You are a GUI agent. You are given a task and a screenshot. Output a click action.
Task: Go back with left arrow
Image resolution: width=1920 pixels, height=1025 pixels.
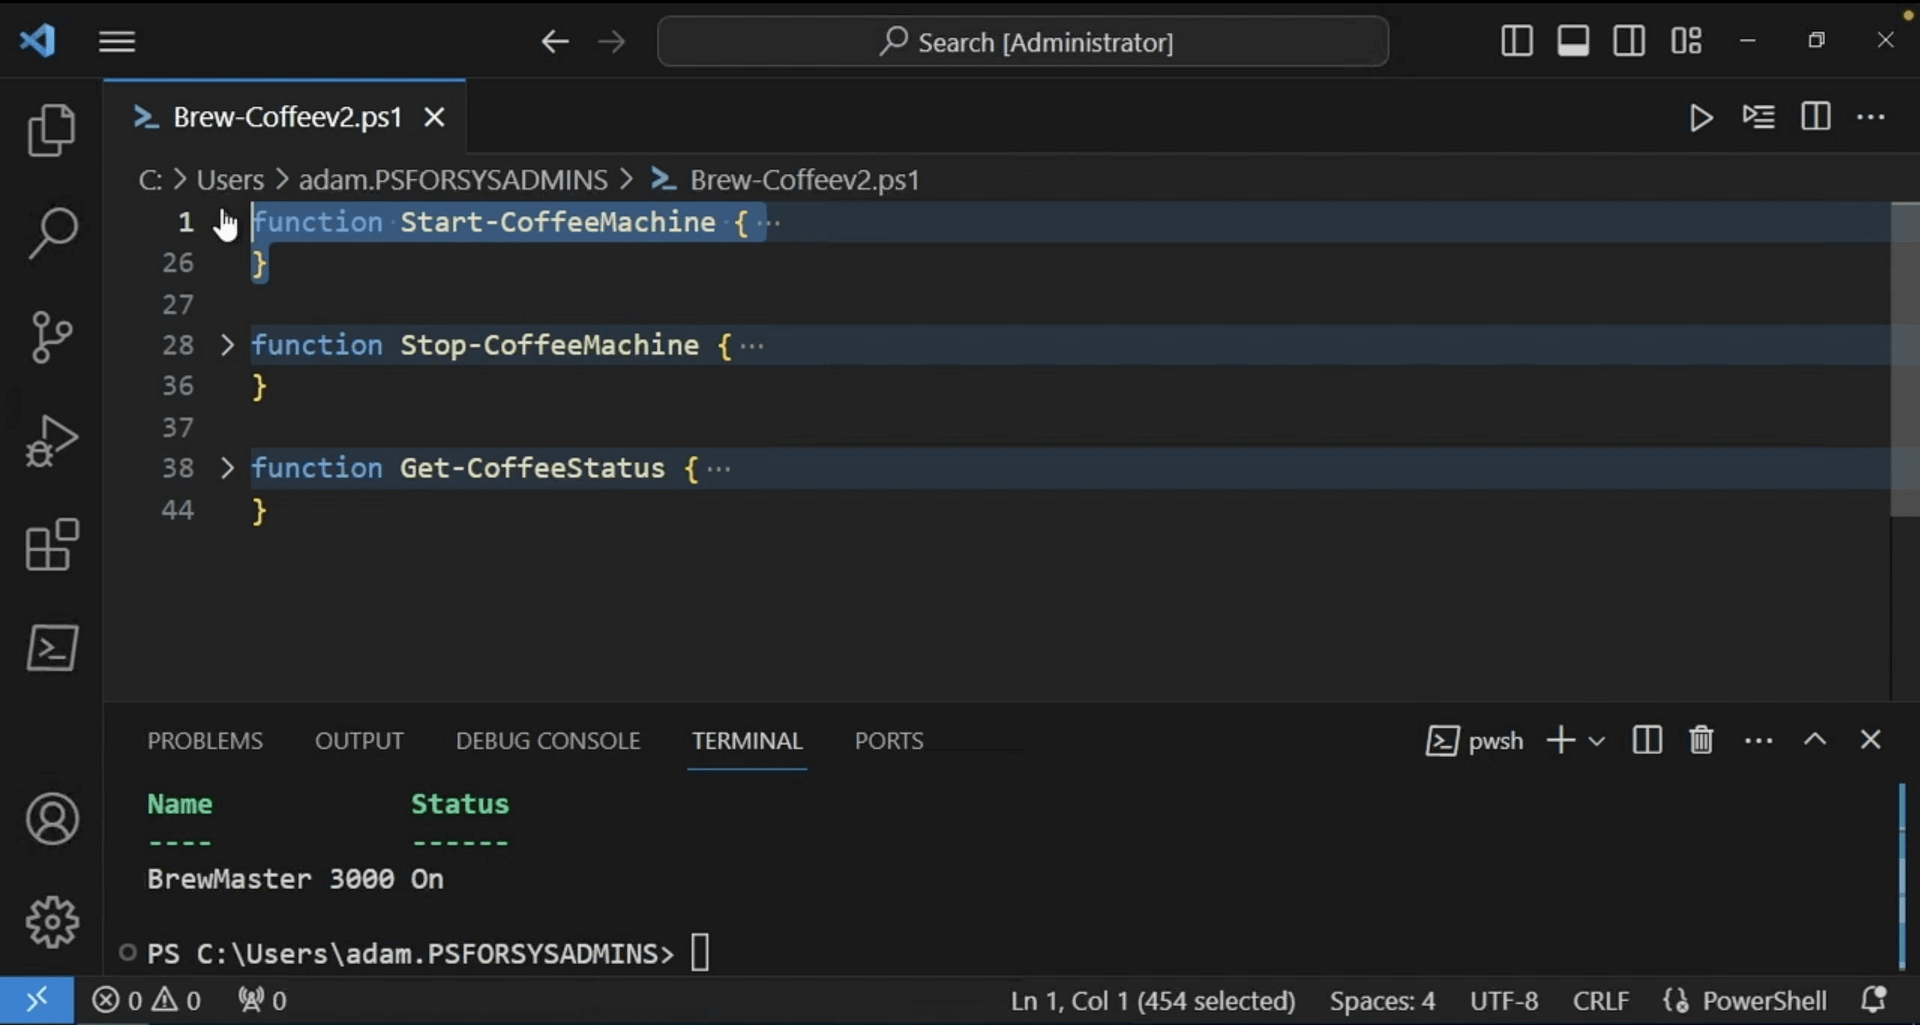[555, 41]
